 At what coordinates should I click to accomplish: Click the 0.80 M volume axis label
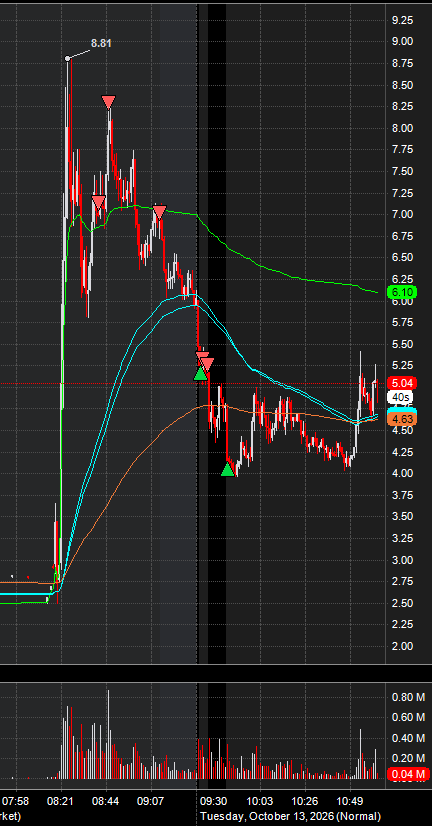tap(408, 697)
